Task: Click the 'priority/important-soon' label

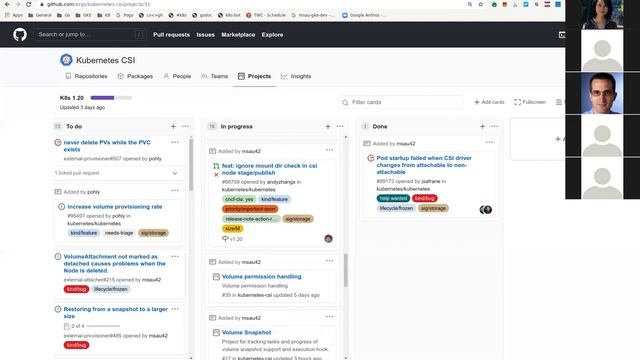Action: [250, 209]
